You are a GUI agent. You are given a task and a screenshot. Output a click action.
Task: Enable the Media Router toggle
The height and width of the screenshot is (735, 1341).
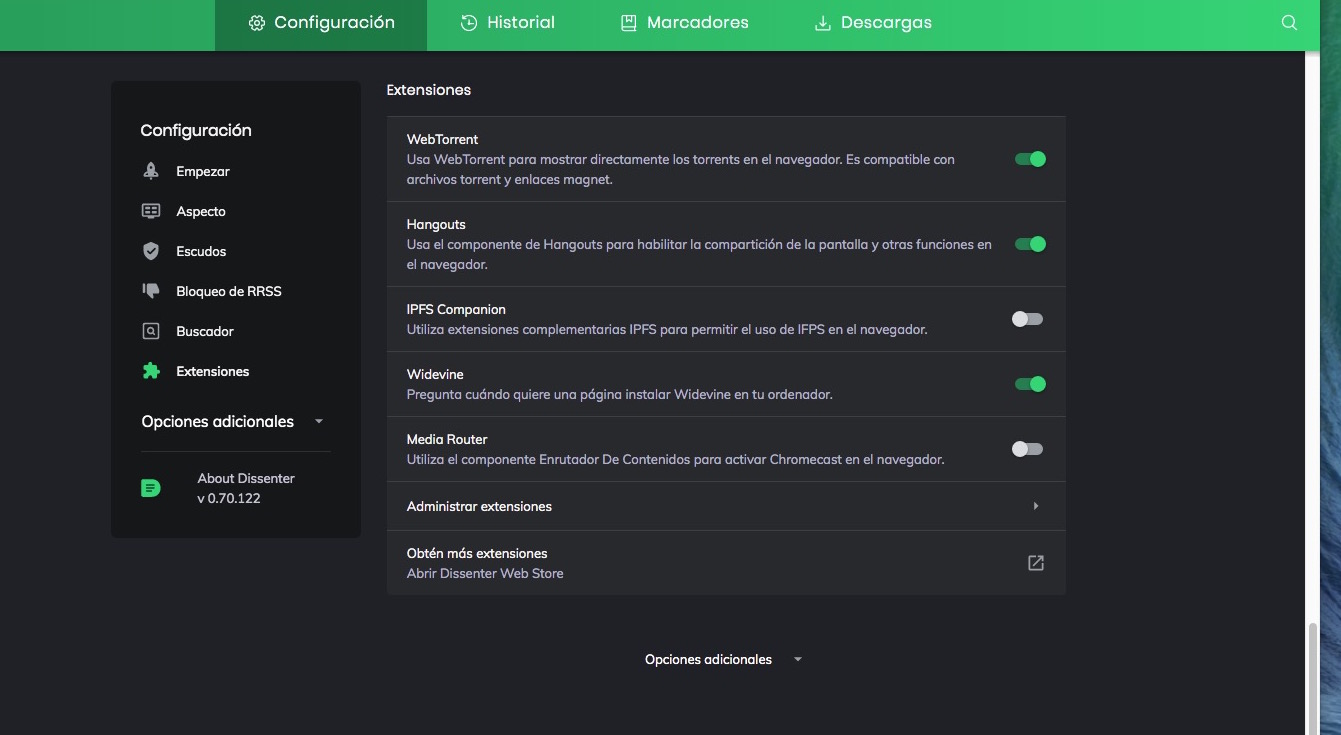coord(1027,449)
